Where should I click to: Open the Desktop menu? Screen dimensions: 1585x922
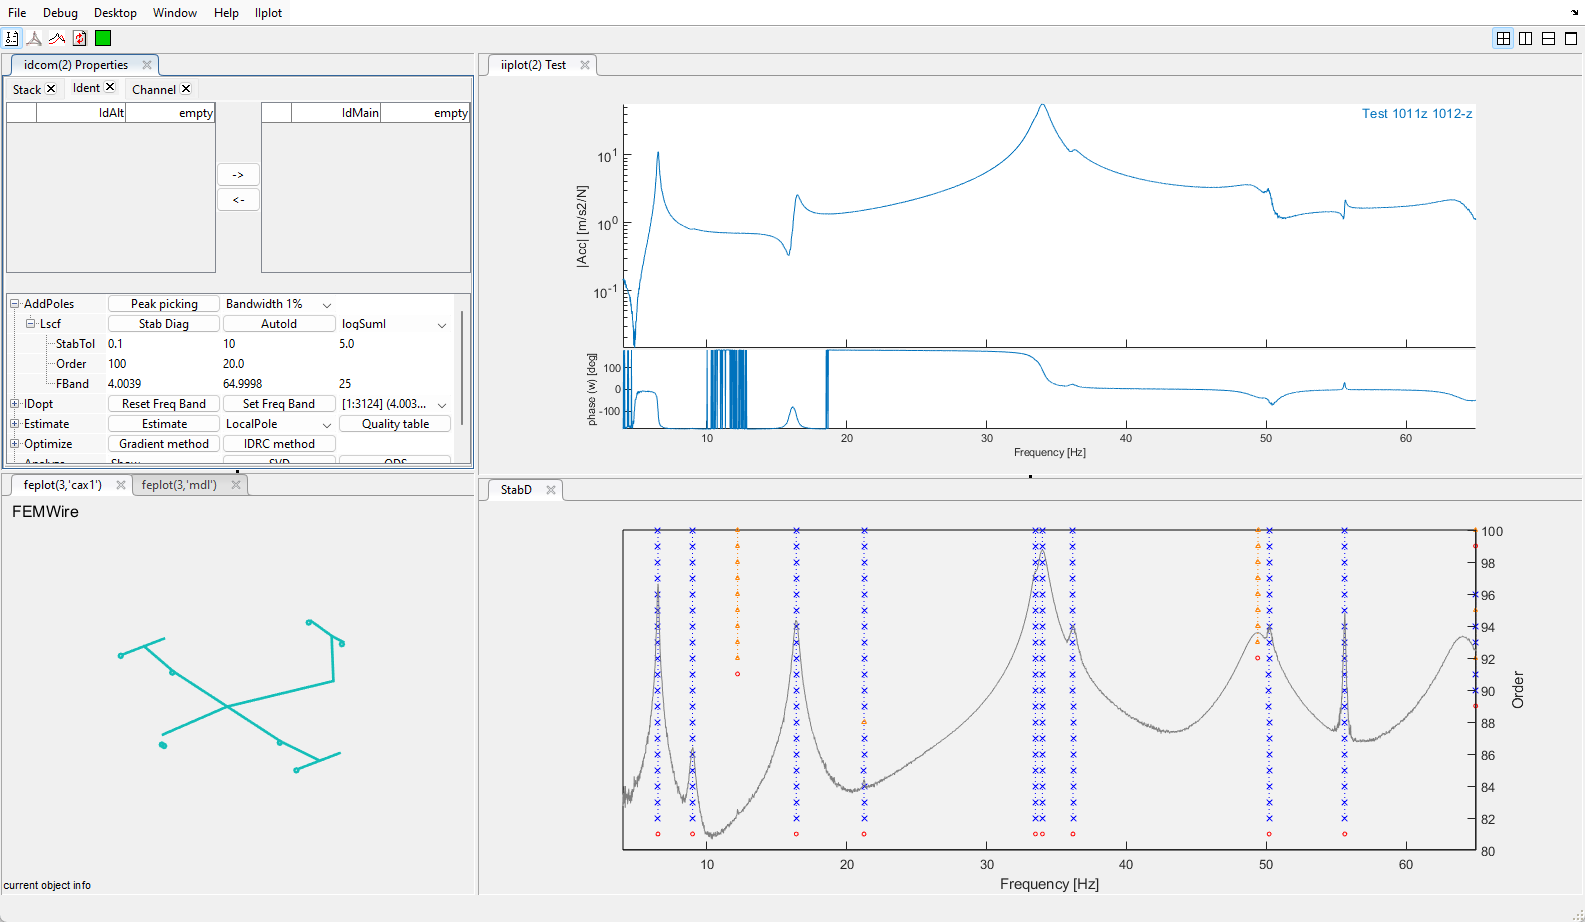coord(115,13)
